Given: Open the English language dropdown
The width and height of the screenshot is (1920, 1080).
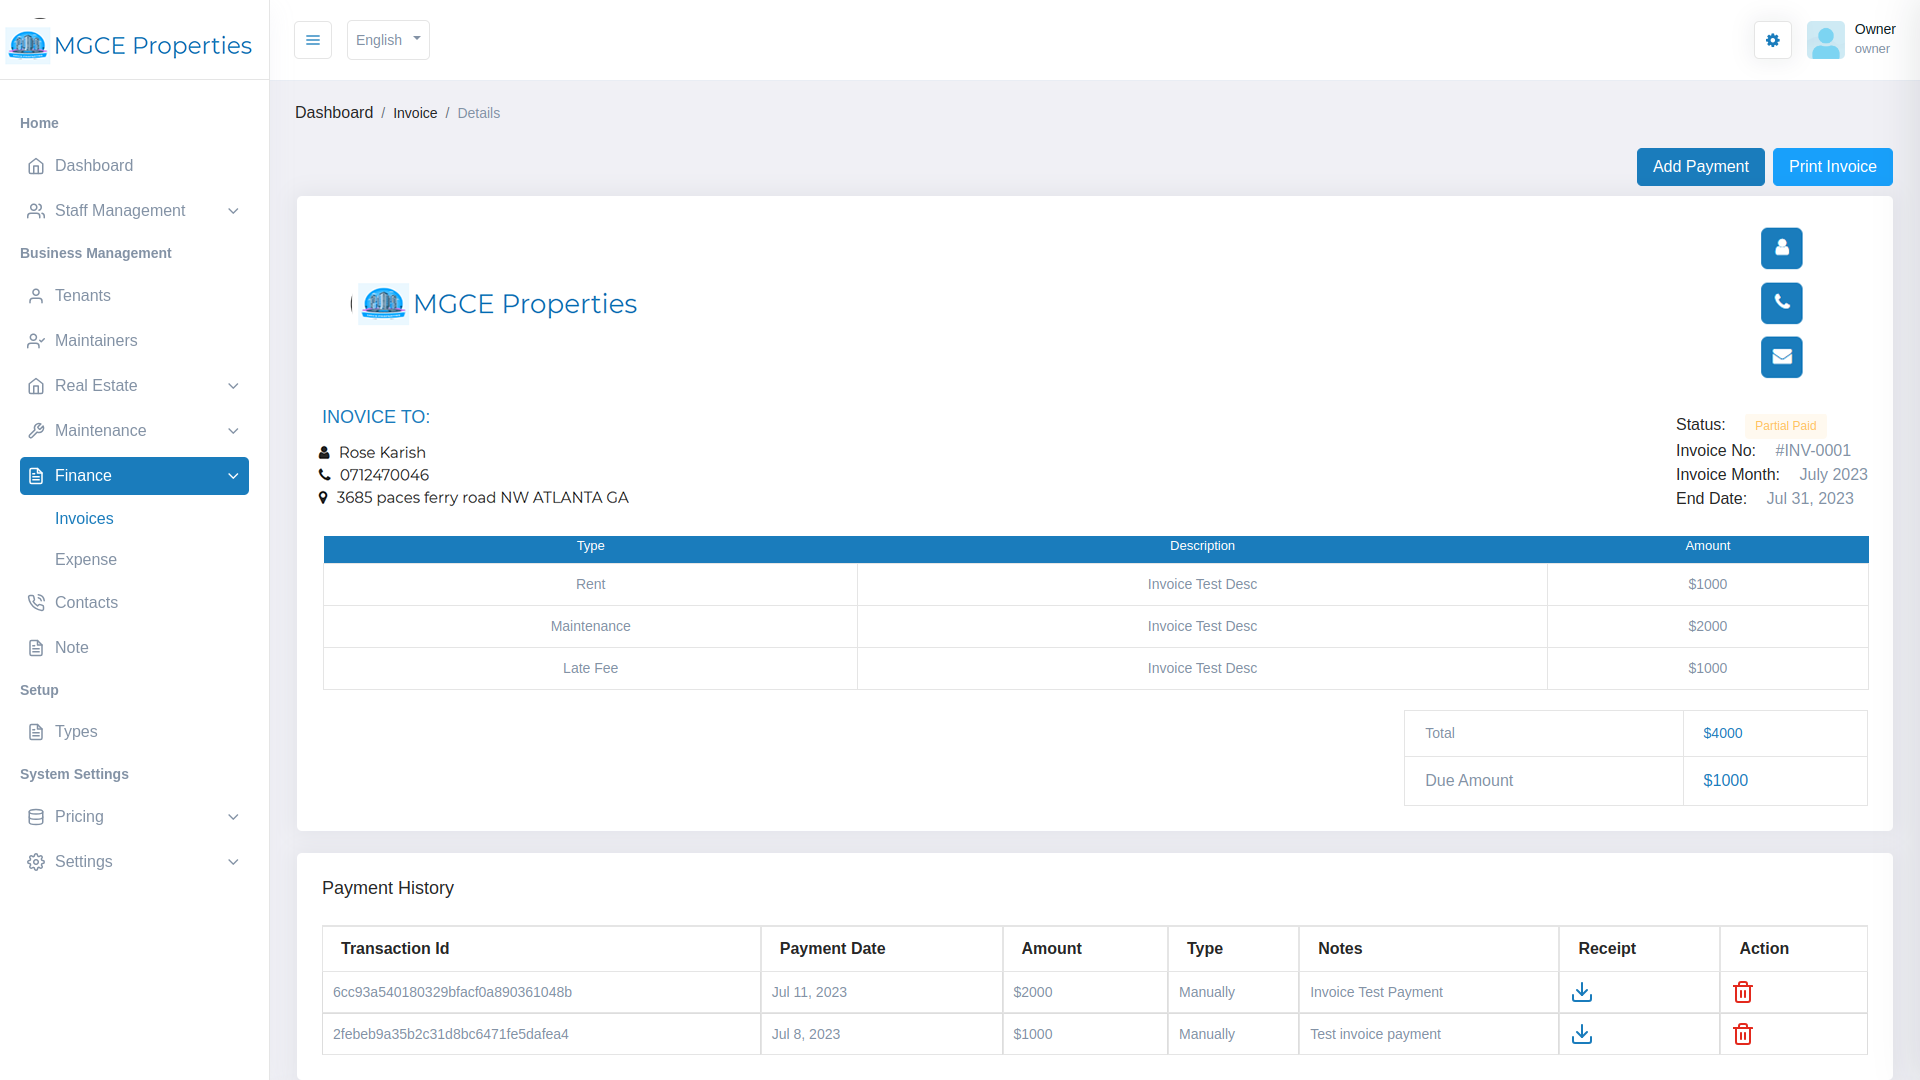Looking at the screenshot, I should pos(388,40).
